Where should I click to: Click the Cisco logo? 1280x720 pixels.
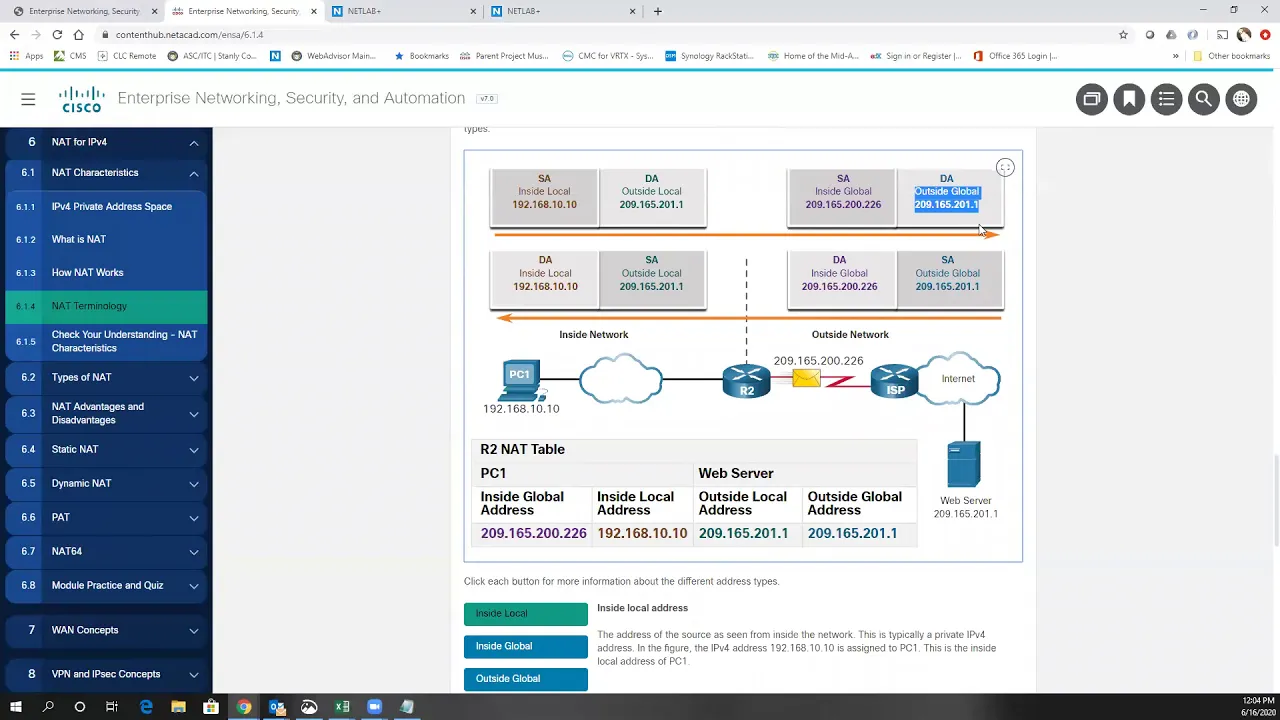[82, 99]
